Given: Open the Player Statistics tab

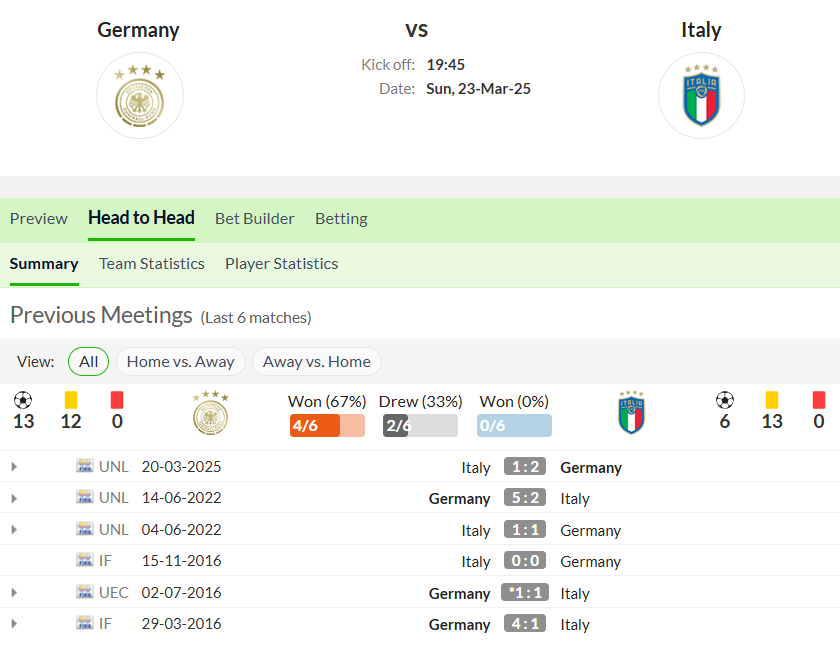Looking at the screenshot, I should coord(281,264).
